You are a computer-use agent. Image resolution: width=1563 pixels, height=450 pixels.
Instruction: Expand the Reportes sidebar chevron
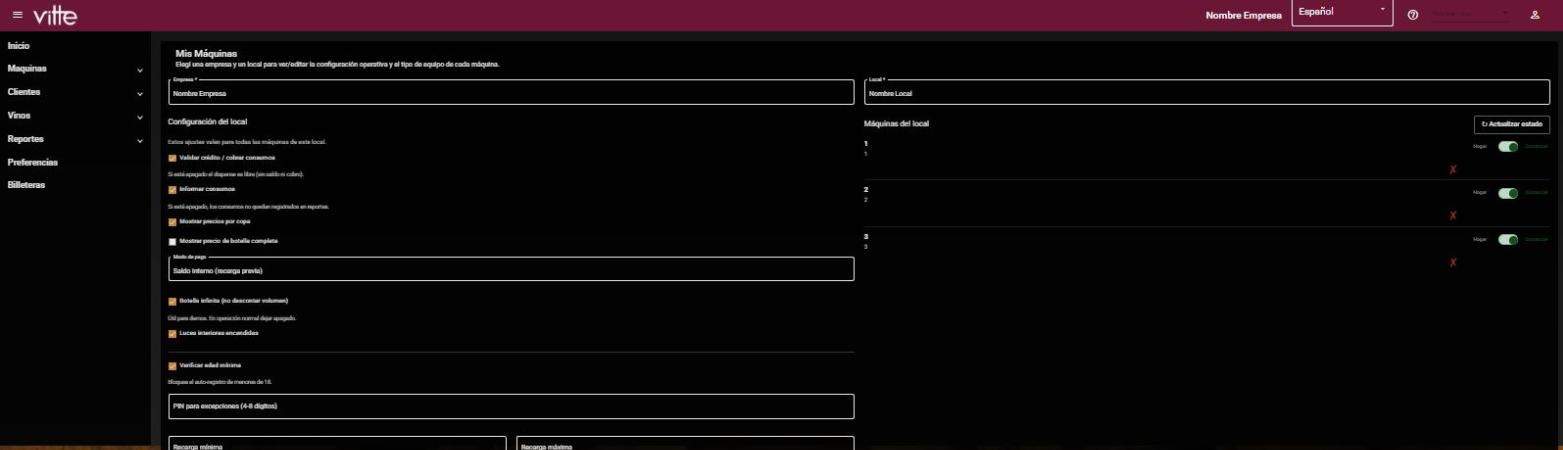click(x=140, y=141)
